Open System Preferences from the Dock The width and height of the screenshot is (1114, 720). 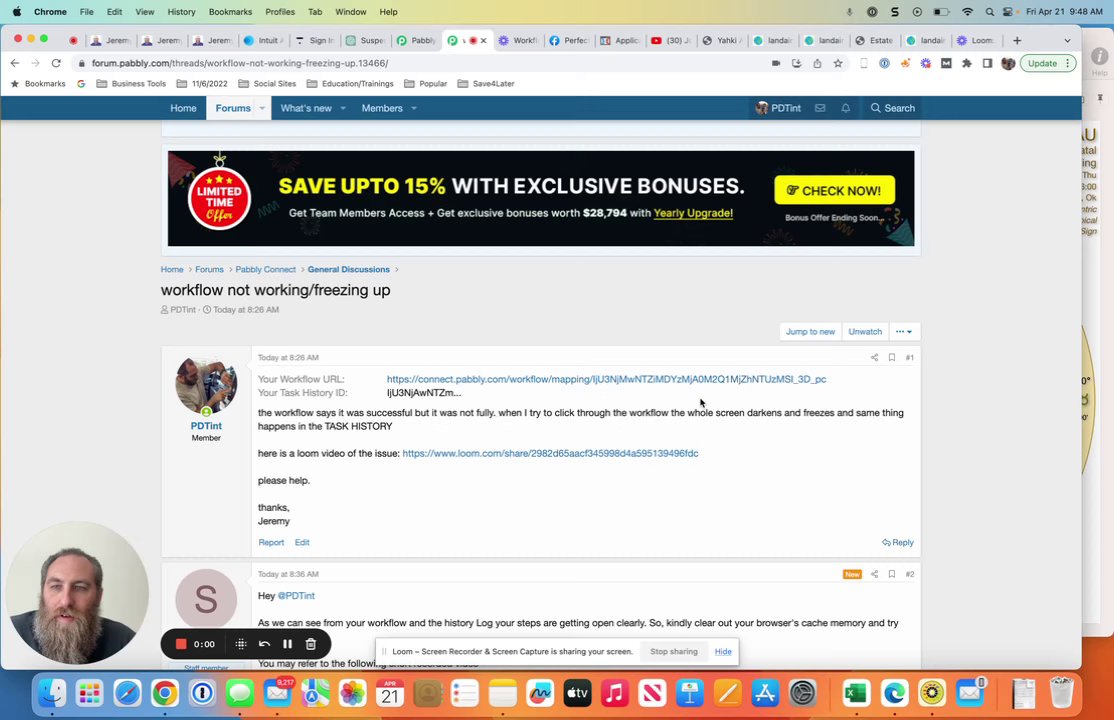coord(803,693)
